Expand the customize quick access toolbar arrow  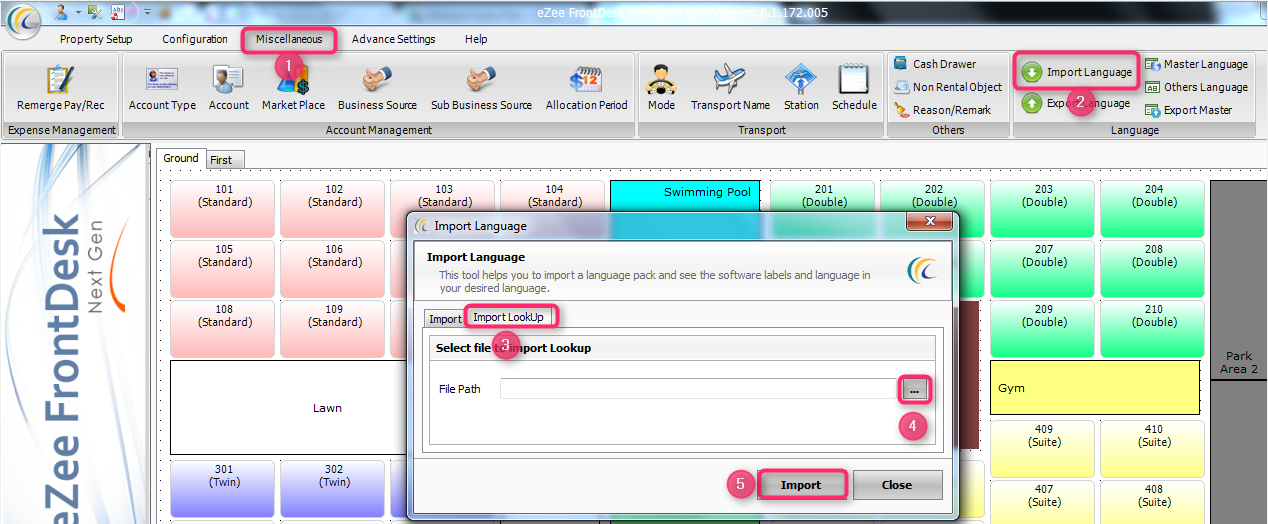tap(147, 12)
